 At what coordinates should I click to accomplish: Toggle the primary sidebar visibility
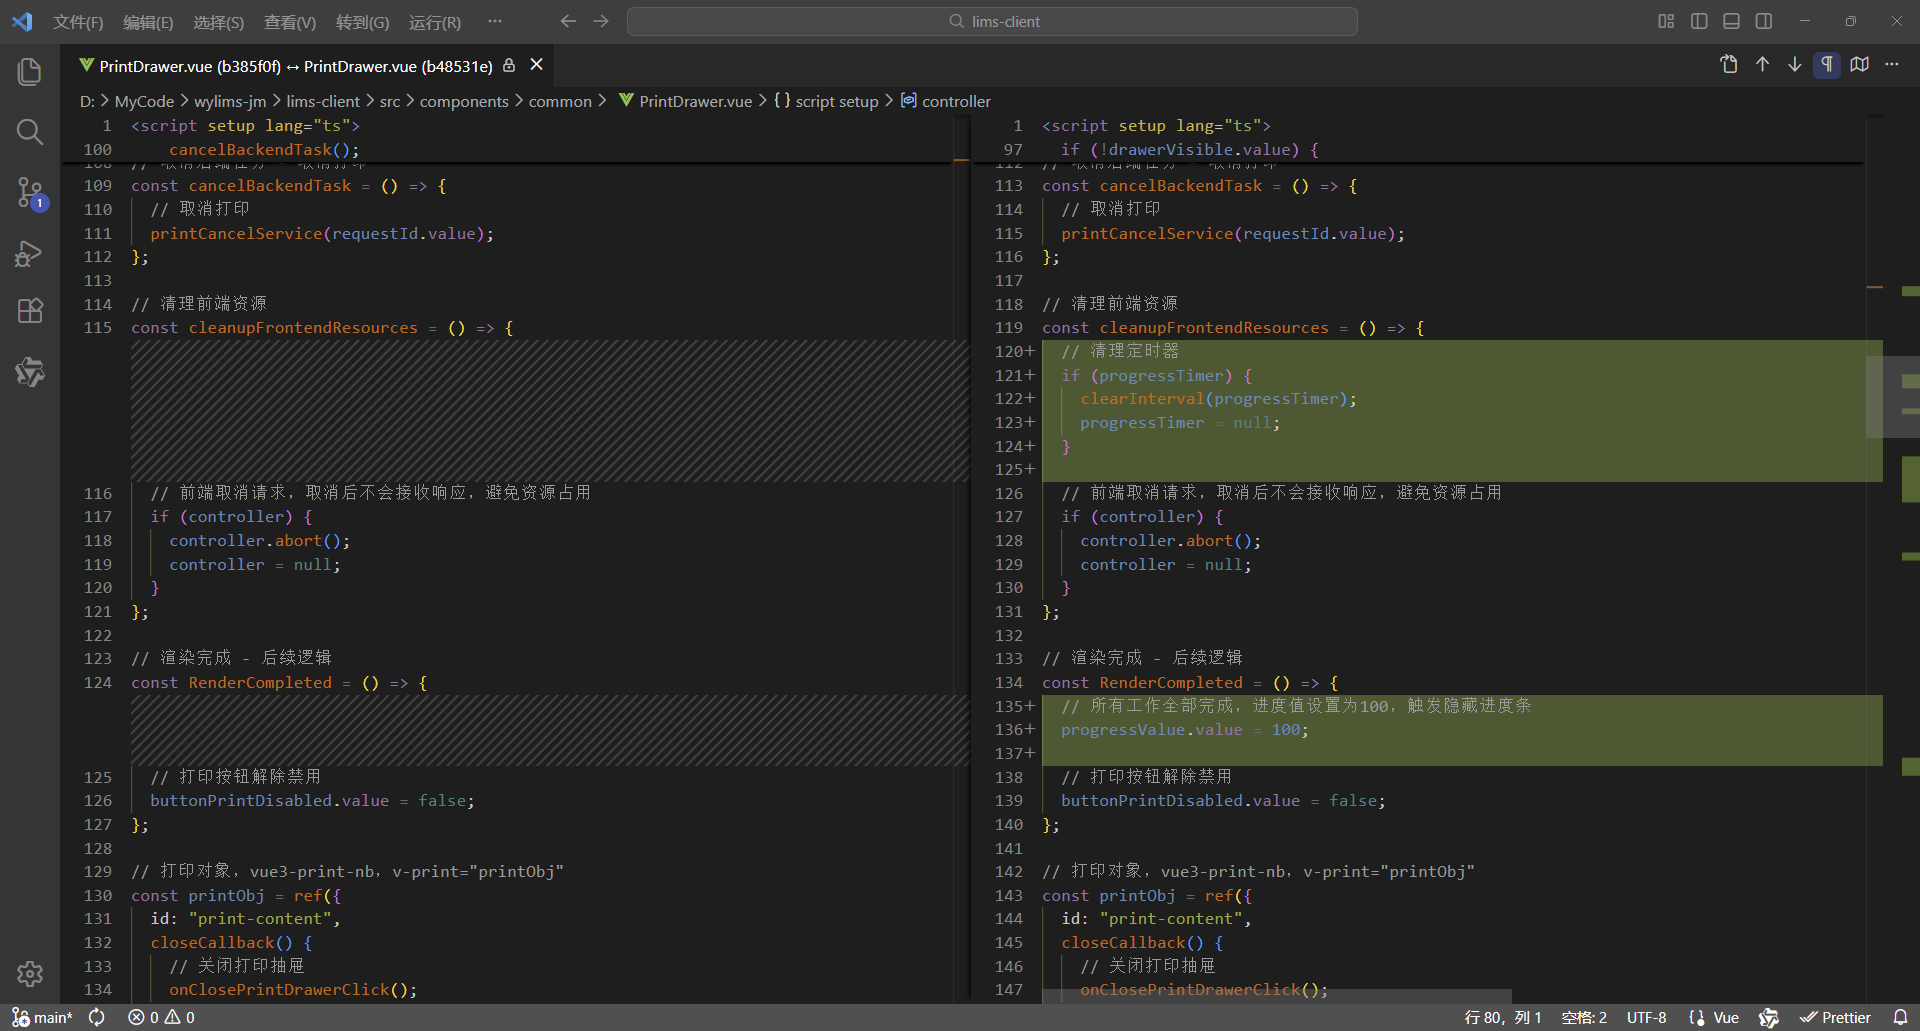1699,20
